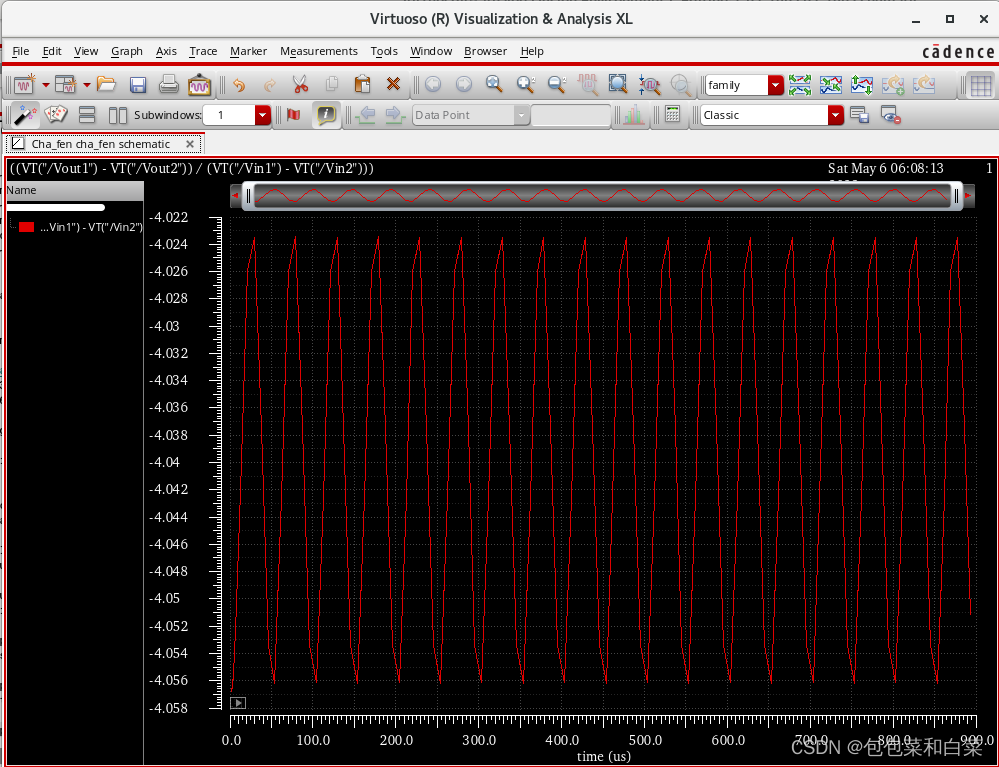Expand the new subwindow dropdown arrow
This screenshot has height=767, width=999.
point(87,84)
